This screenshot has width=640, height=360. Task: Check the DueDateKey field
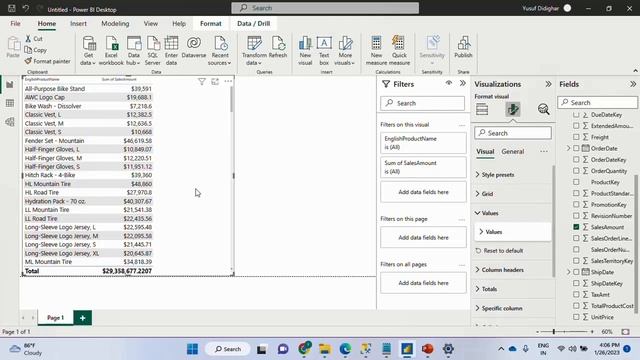pos(576,115)
